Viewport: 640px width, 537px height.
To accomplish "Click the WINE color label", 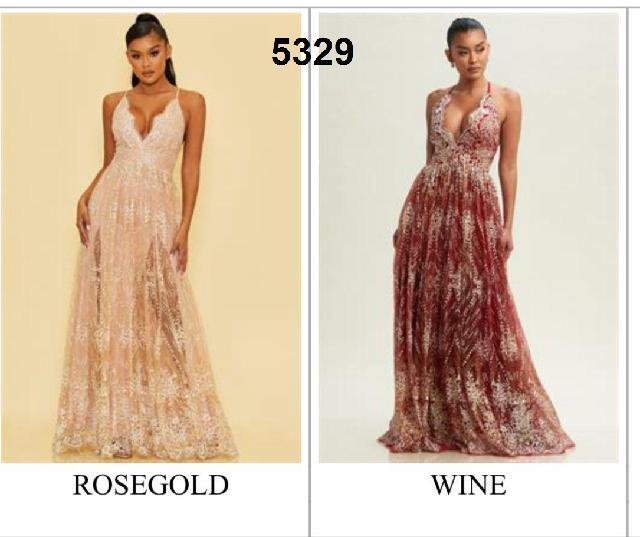I will tap(469, 485).
